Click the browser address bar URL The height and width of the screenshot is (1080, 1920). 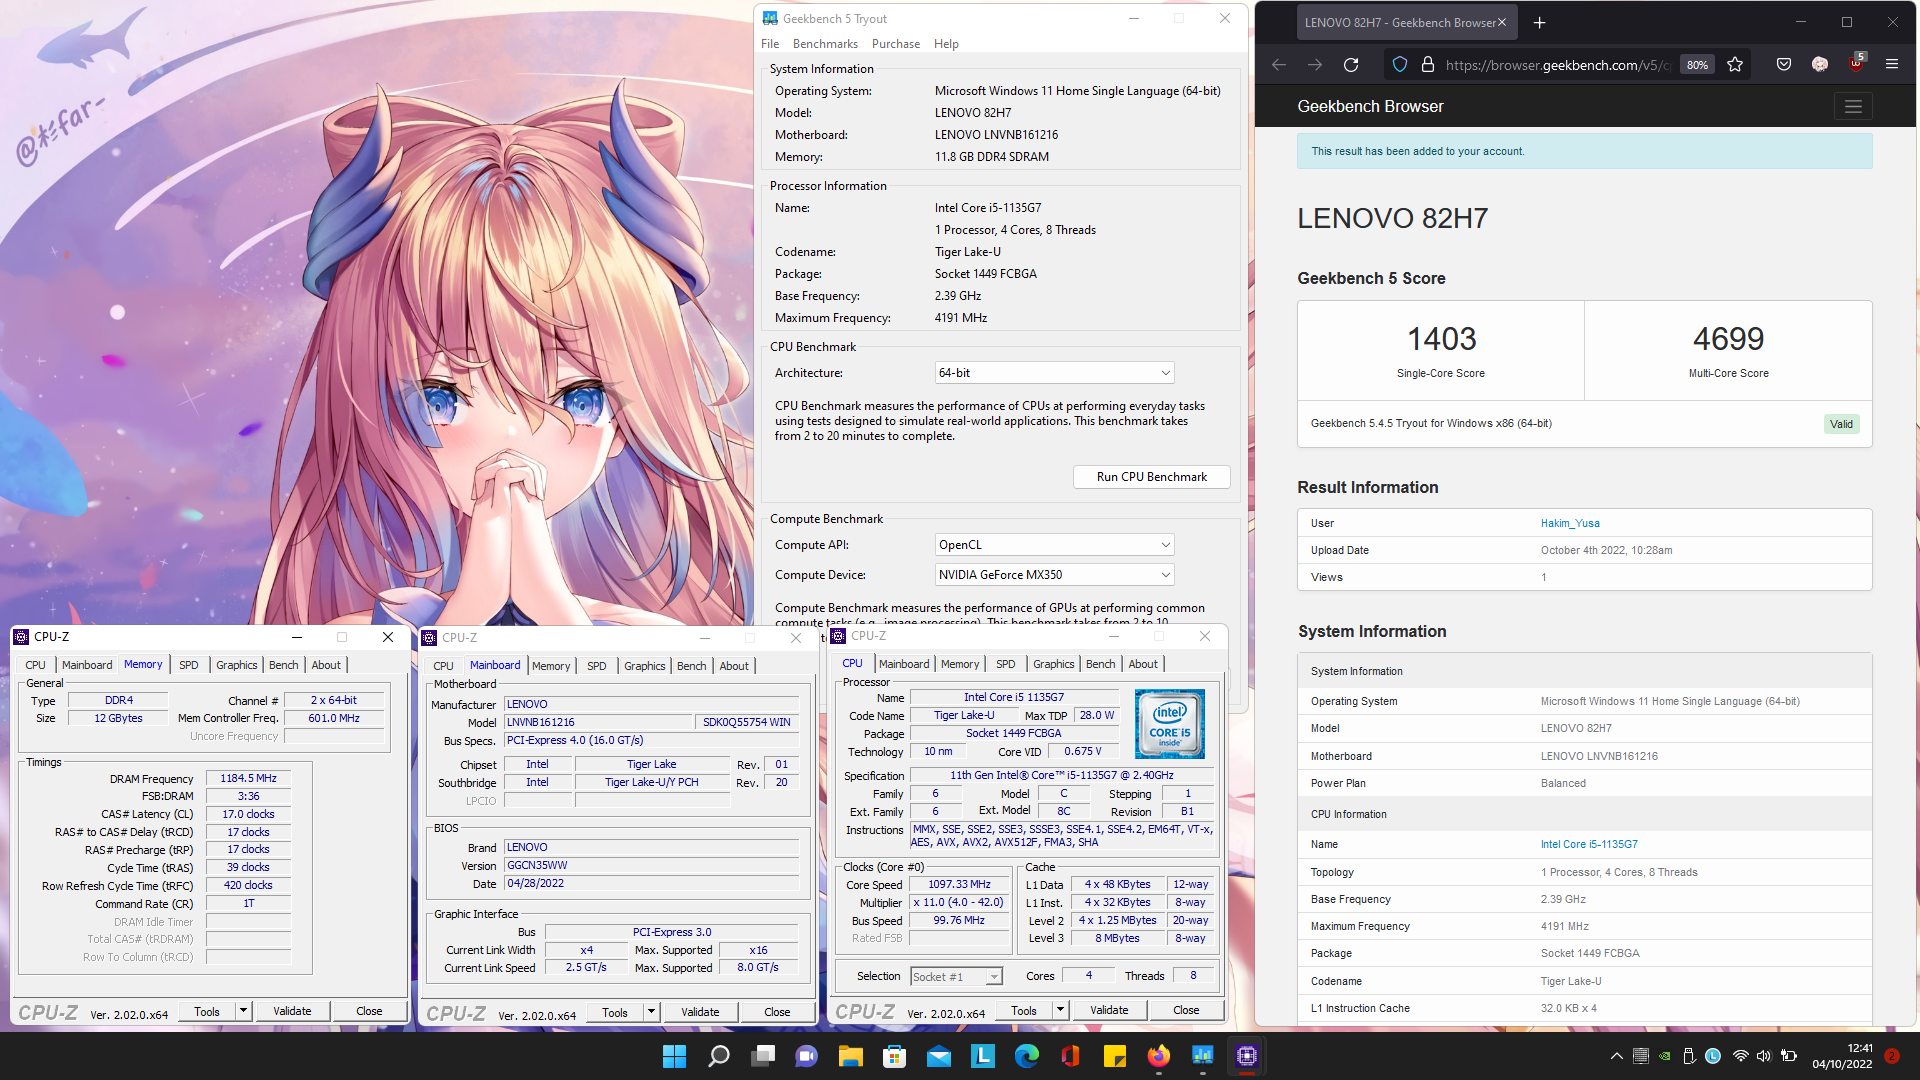point(1557,65)
